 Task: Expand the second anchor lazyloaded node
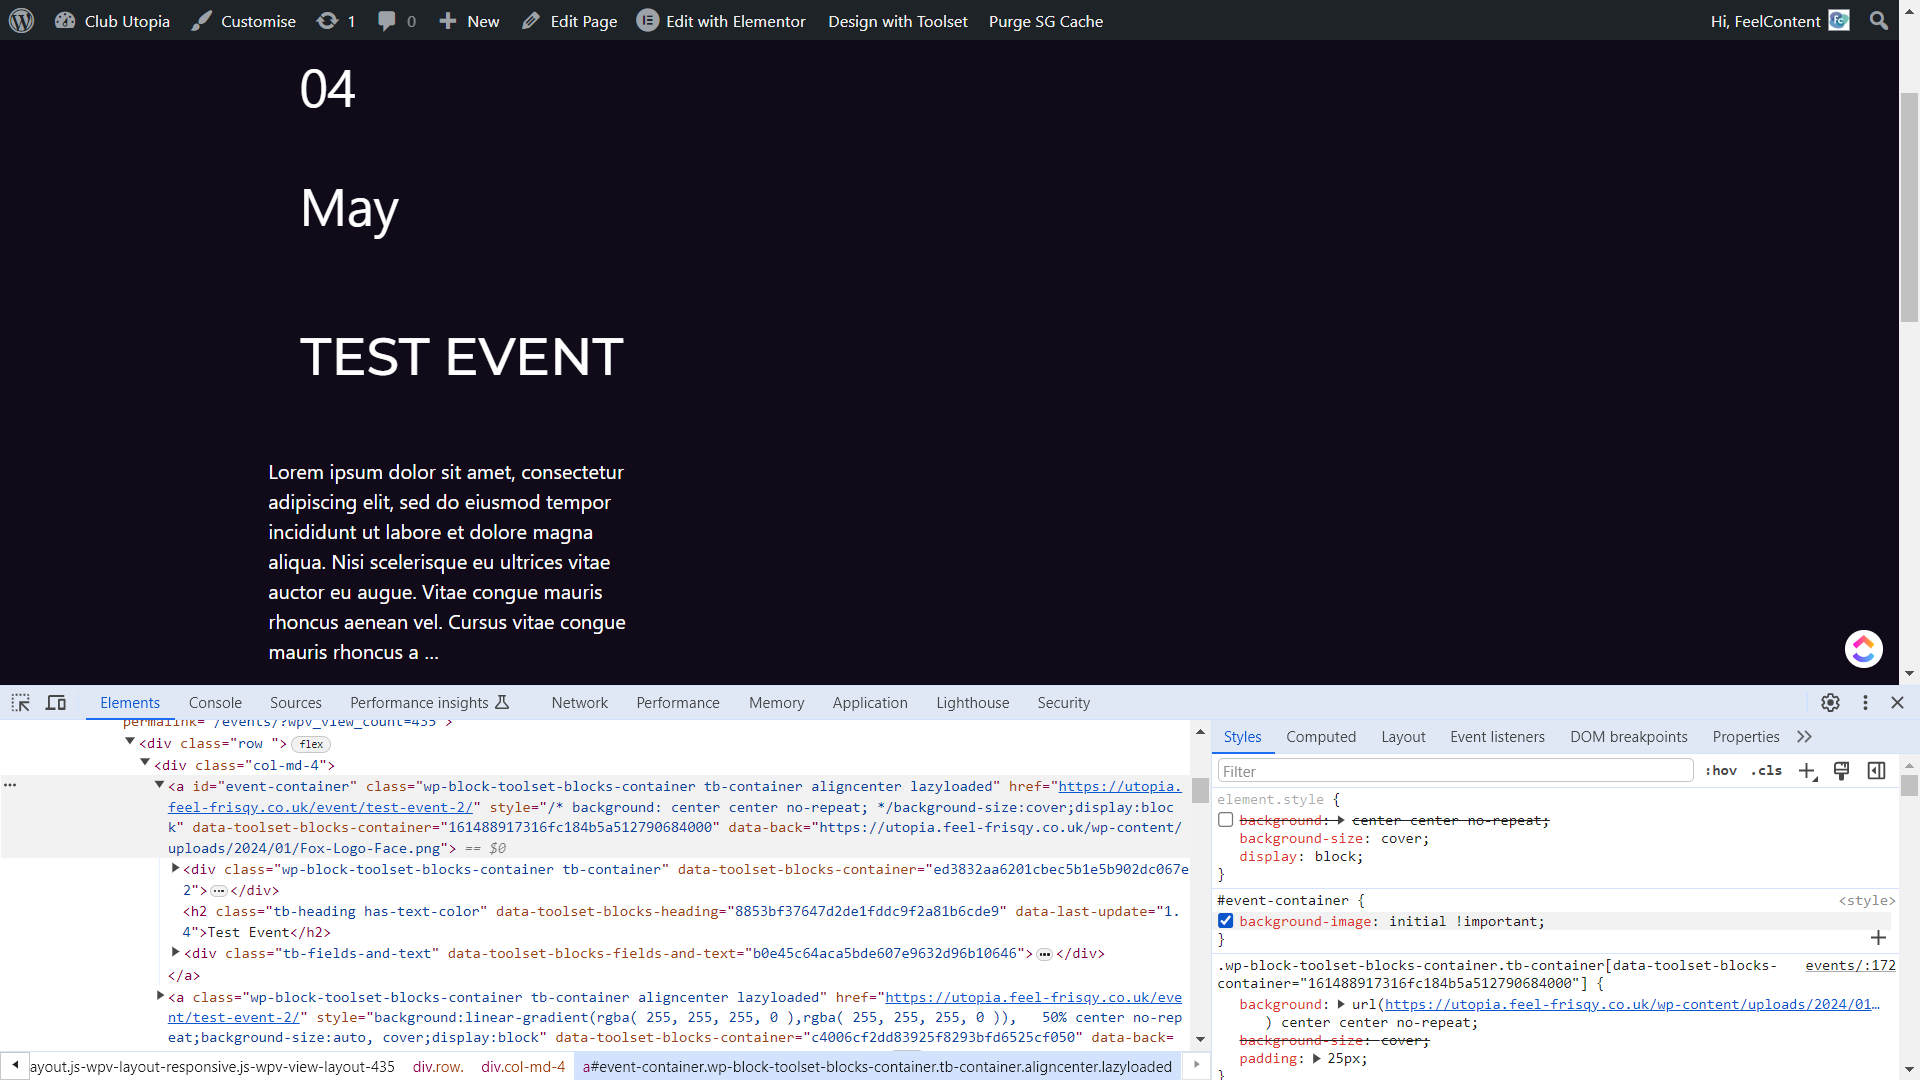[x=160, y=996]
